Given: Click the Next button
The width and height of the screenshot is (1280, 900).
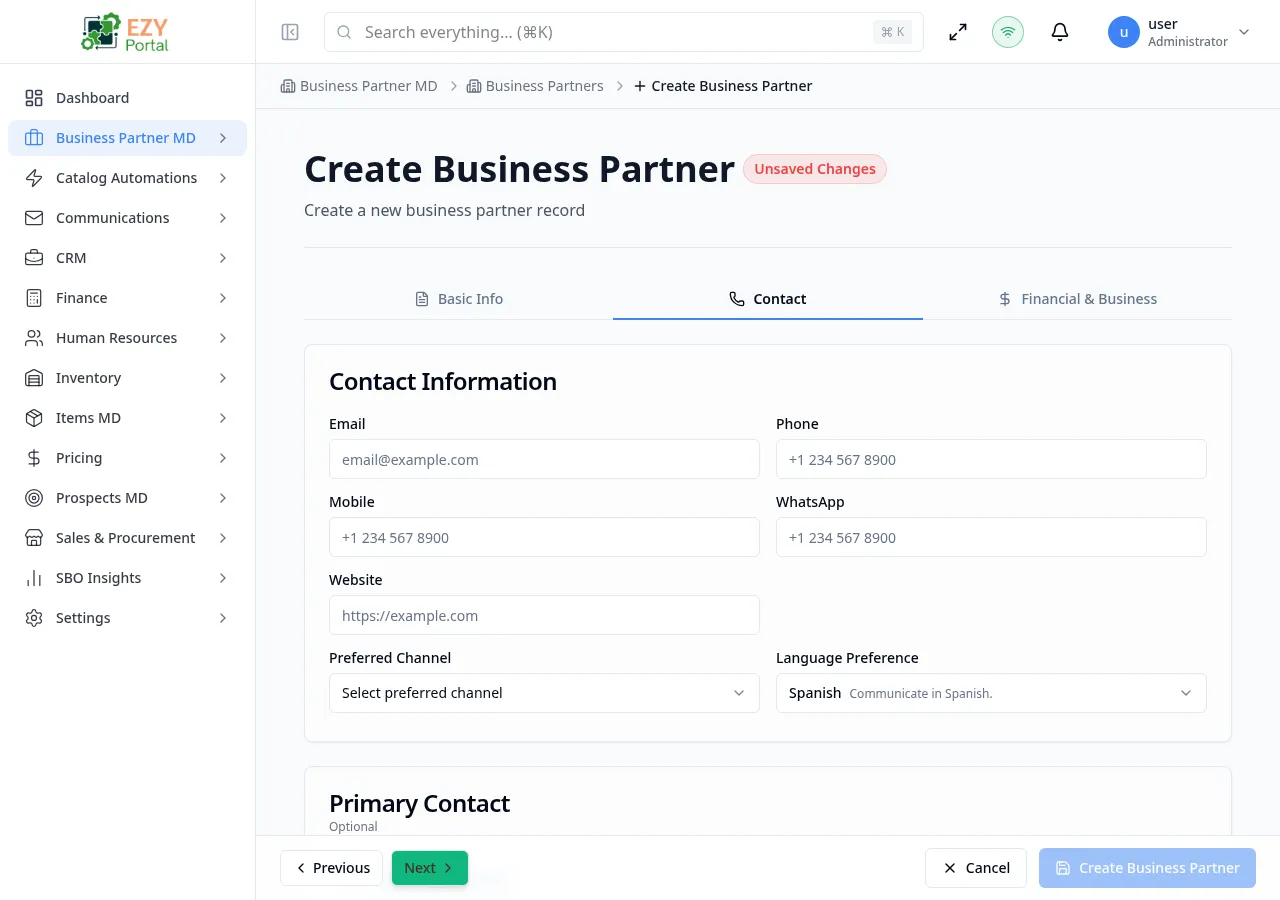Looking at the screenshot, I should [x=429, y=867].
